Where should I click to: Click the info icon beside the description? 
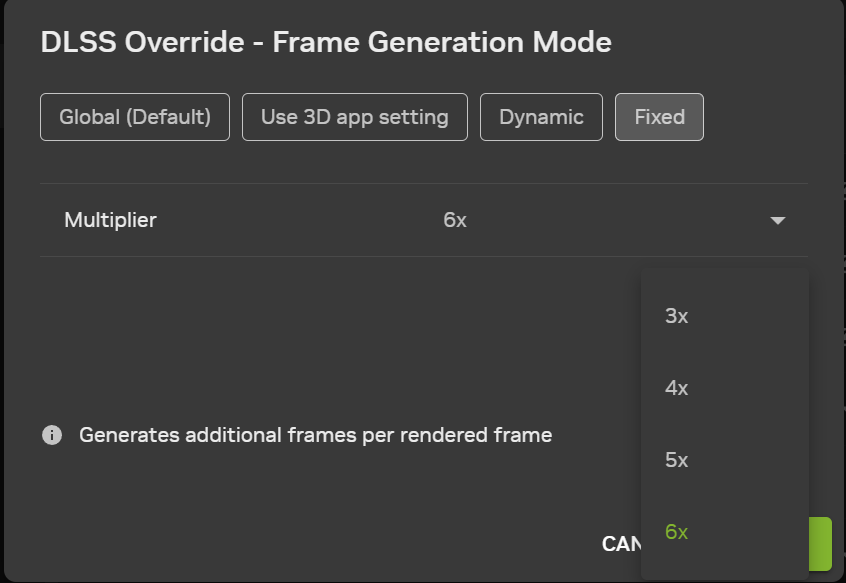point(52,435)
